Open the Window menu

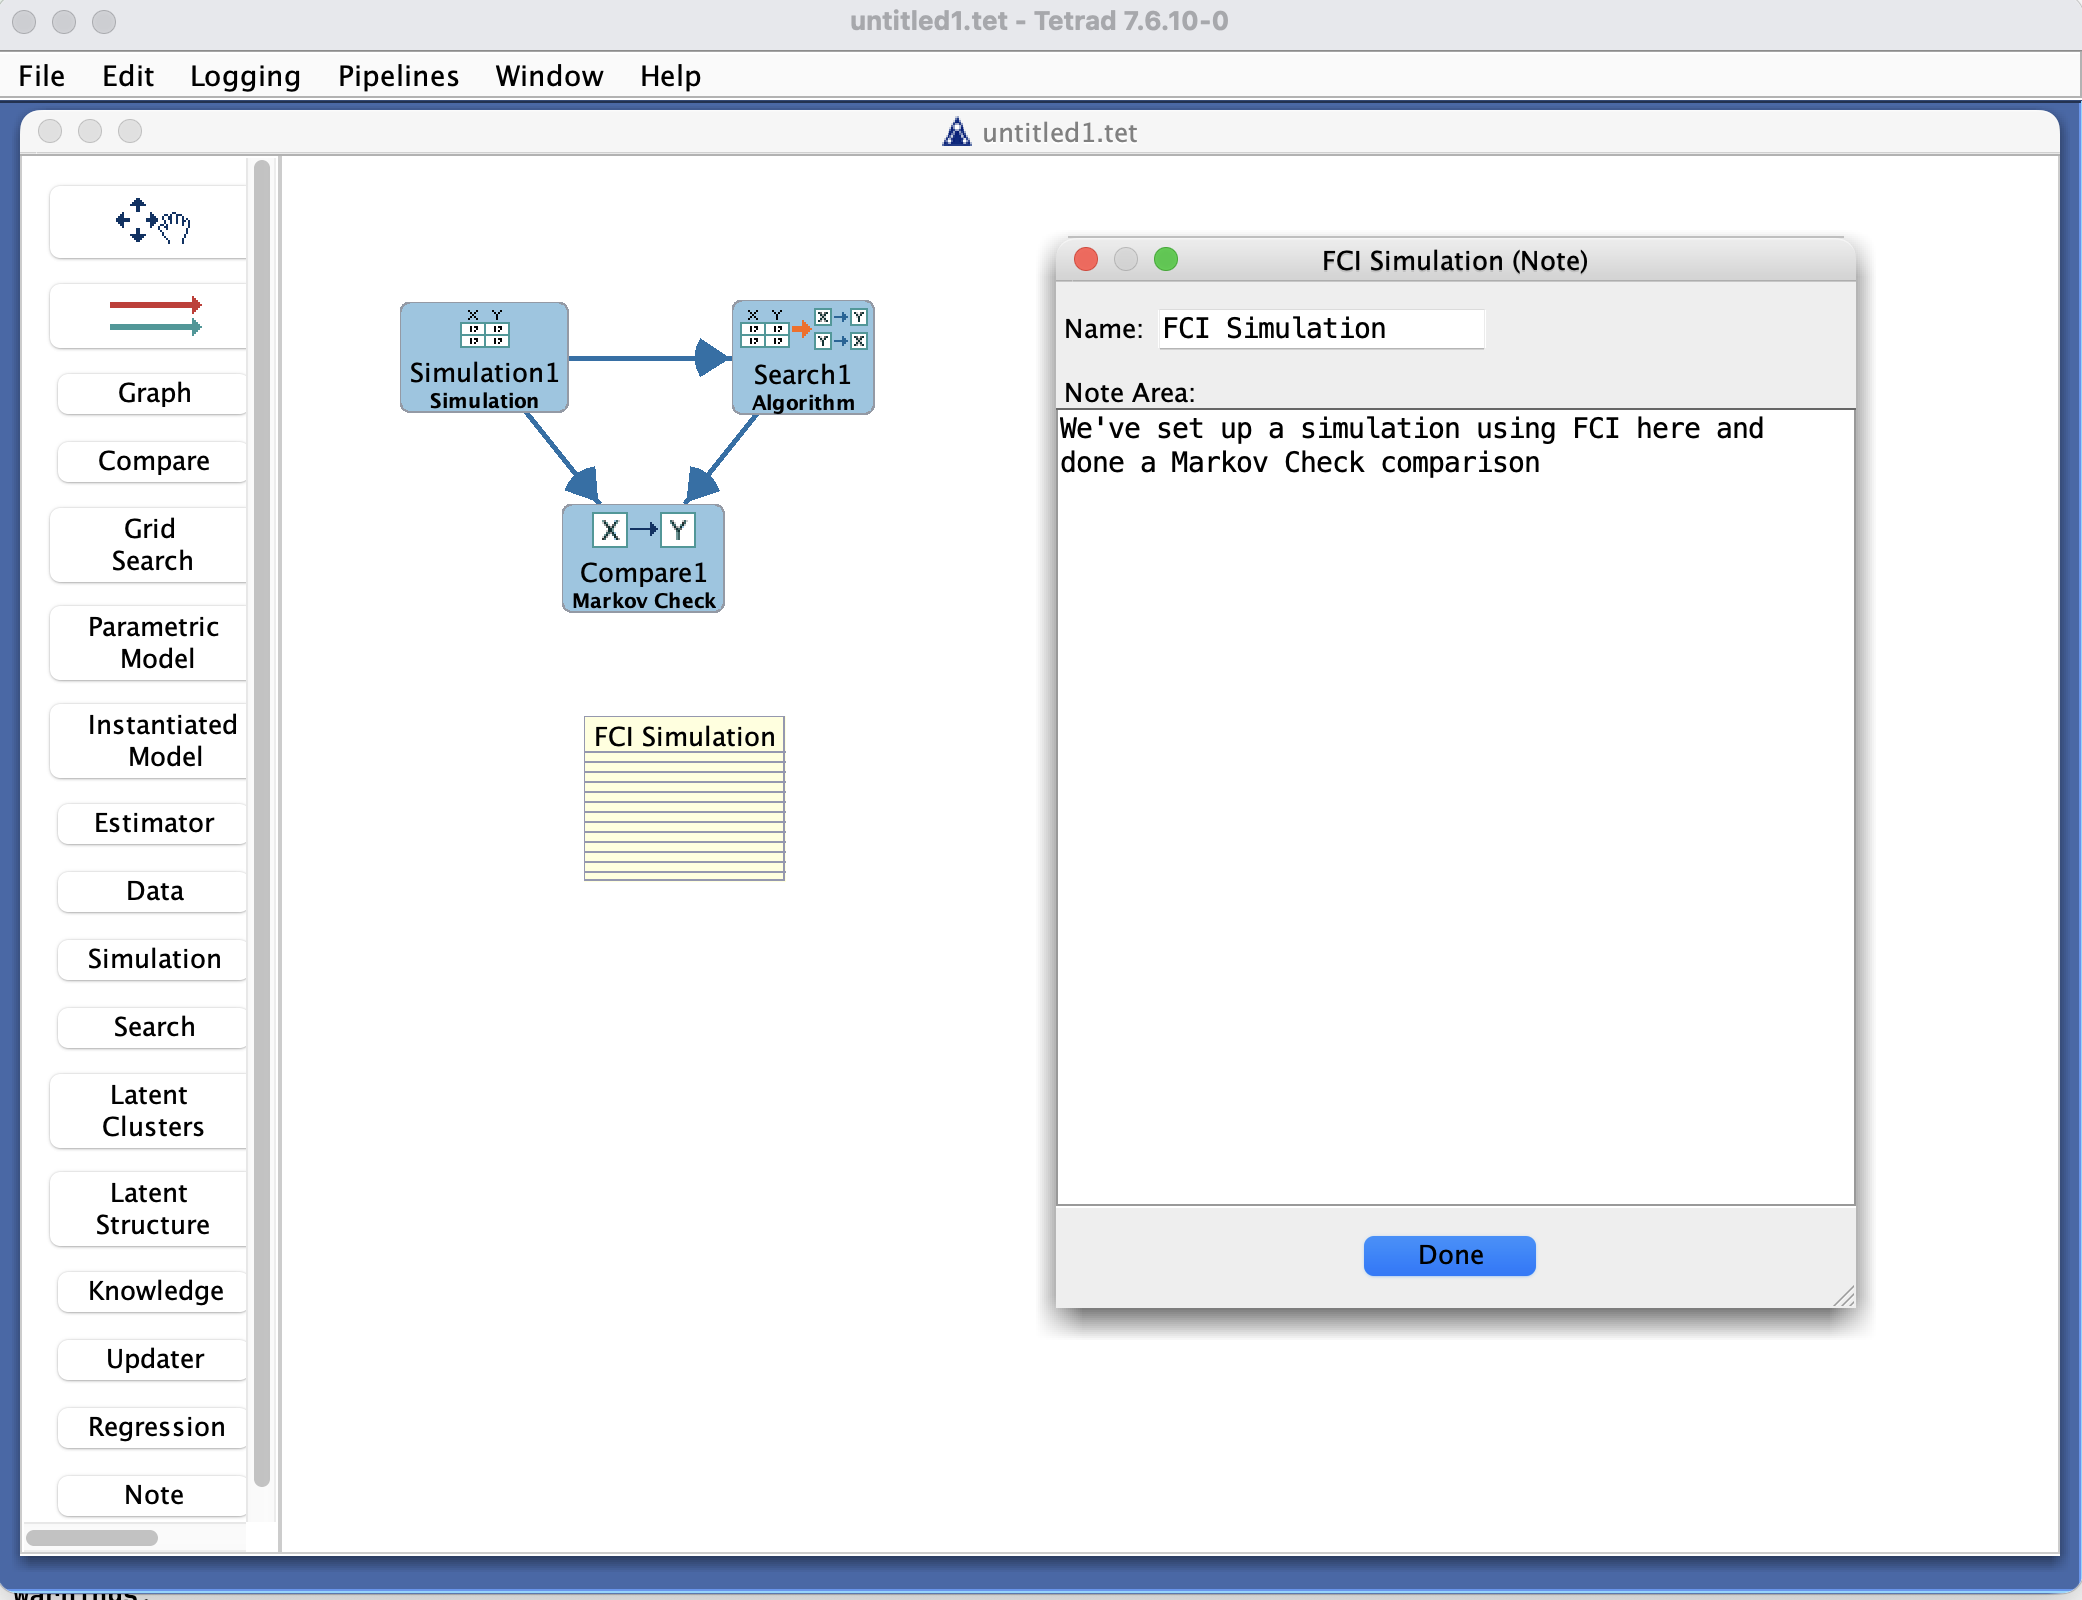[x=549, y=76]
